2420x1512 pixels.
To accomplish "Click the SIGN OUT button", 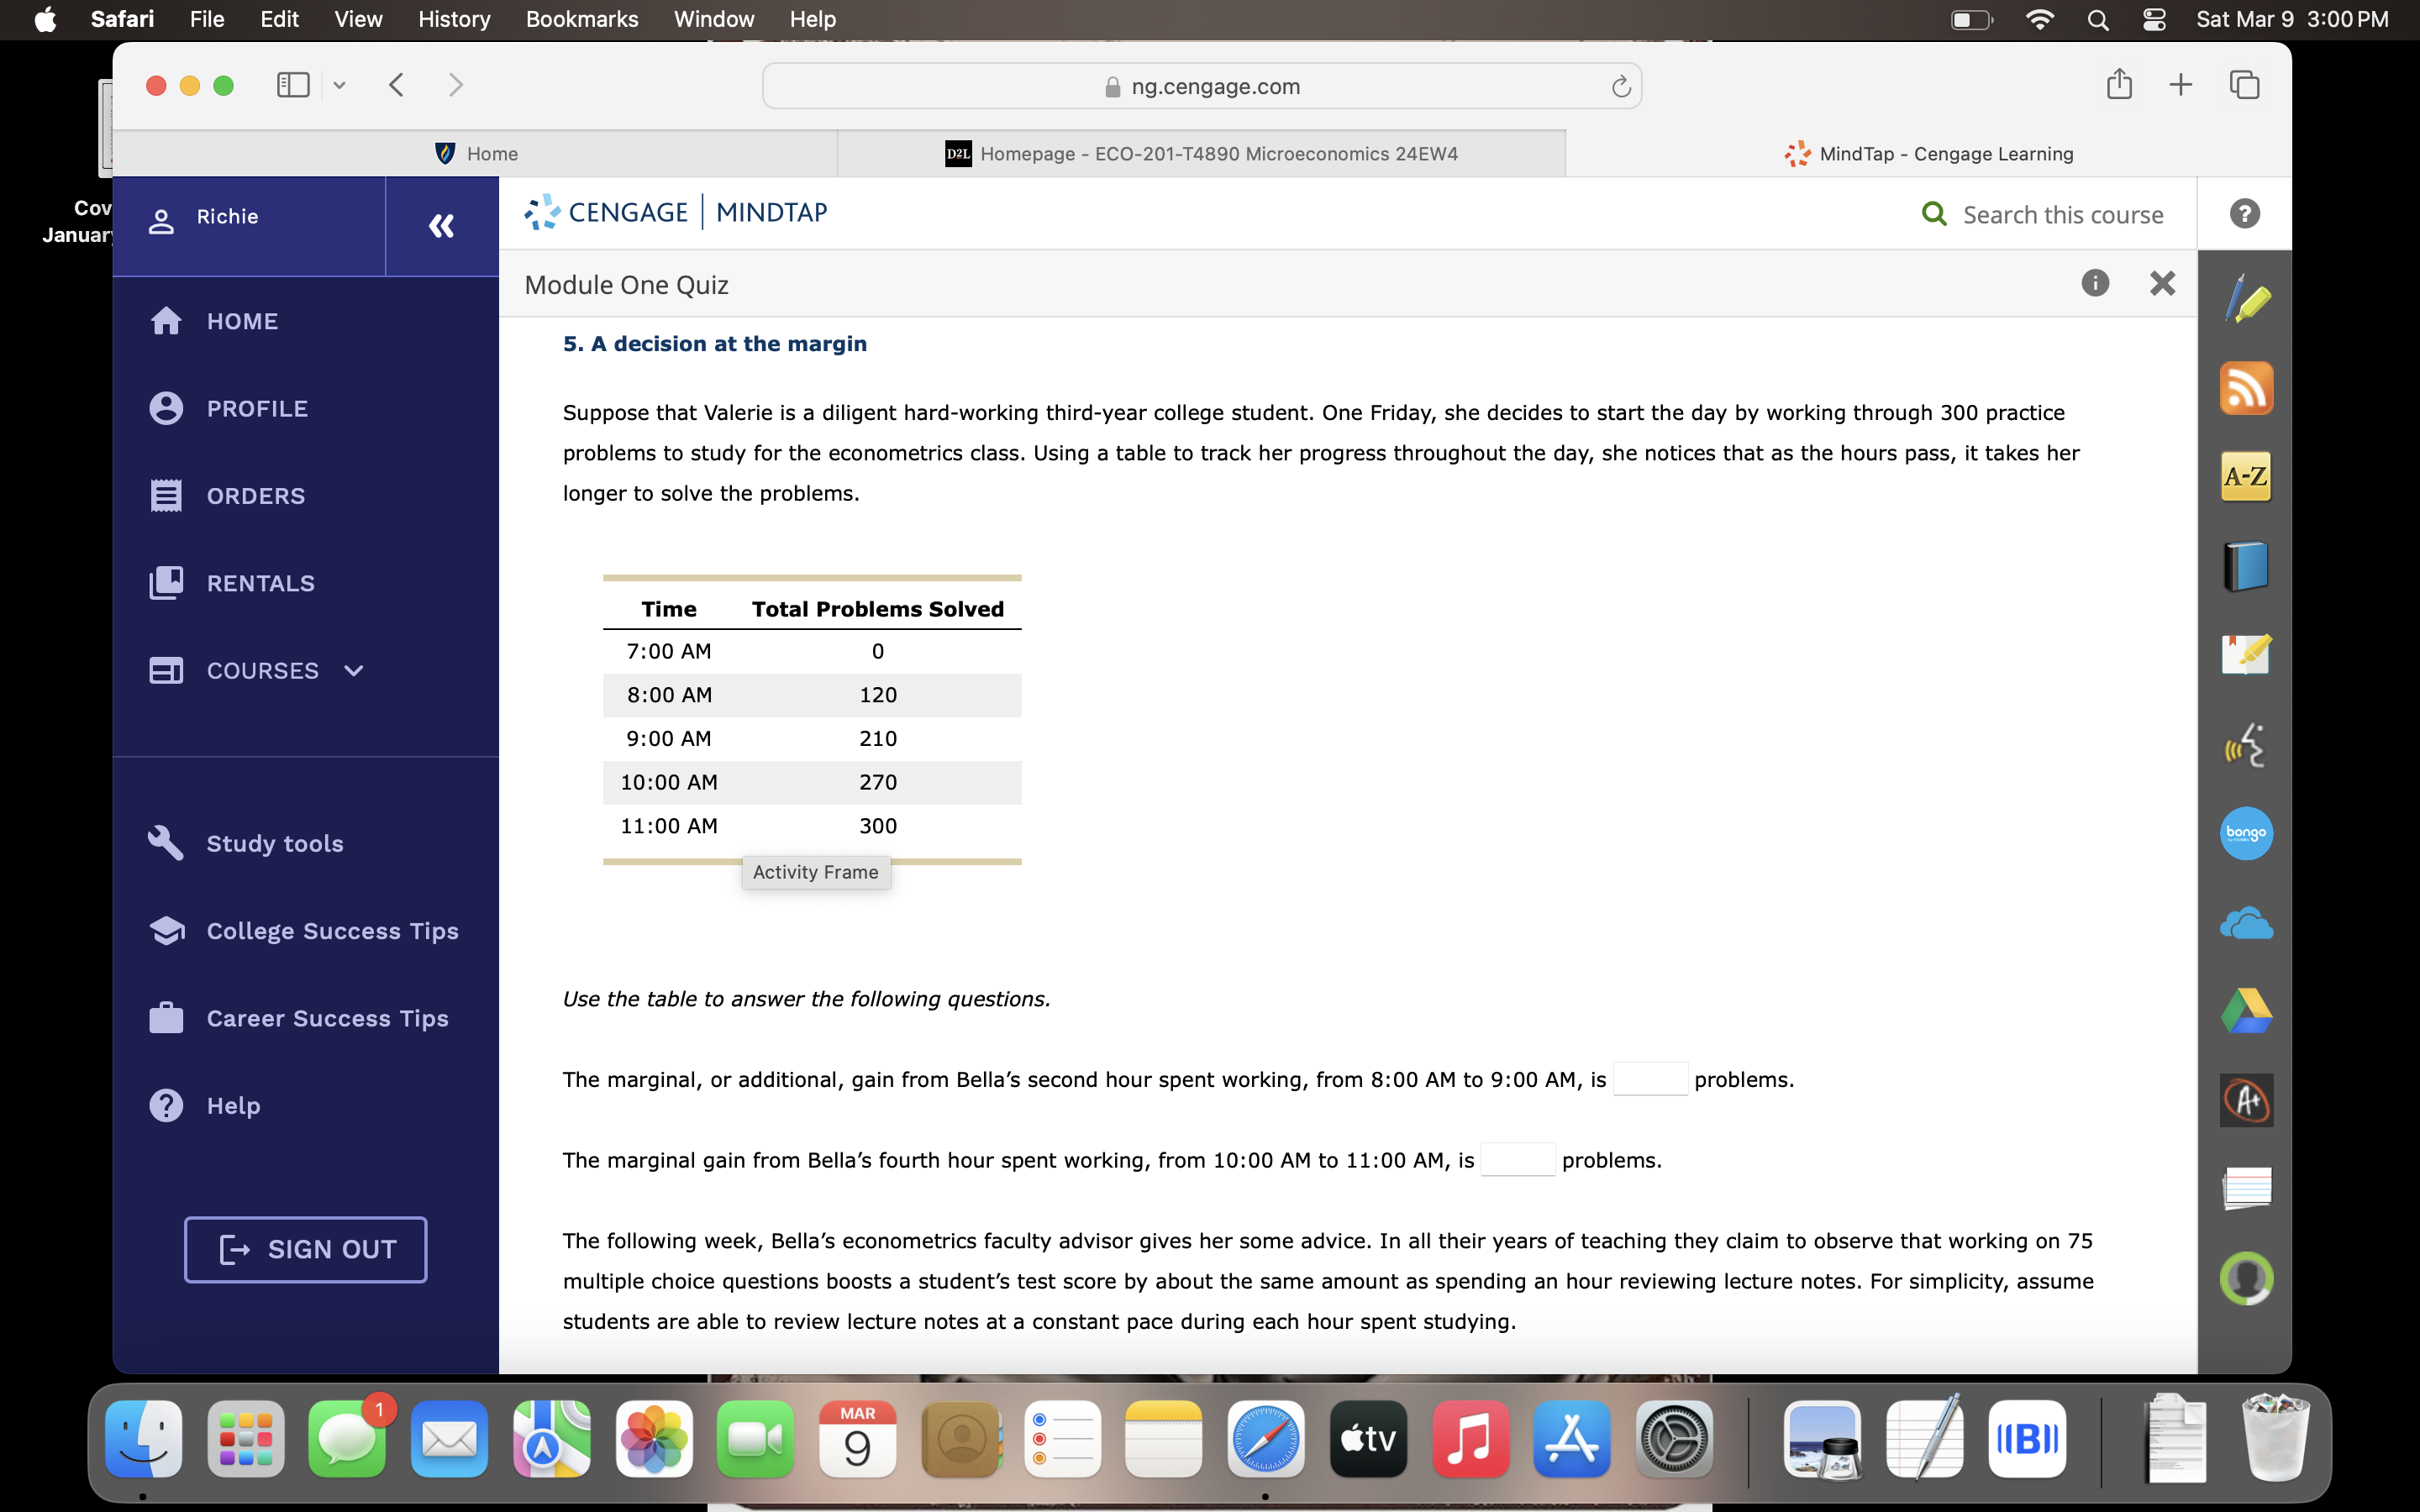I will (305, 1249).
